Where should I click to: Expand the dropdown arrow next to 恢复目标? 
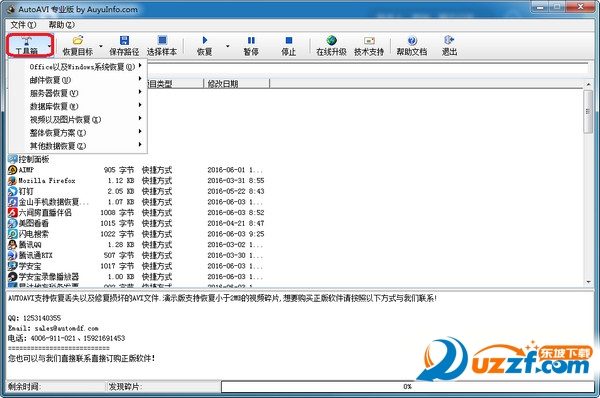tap(101, 46)
